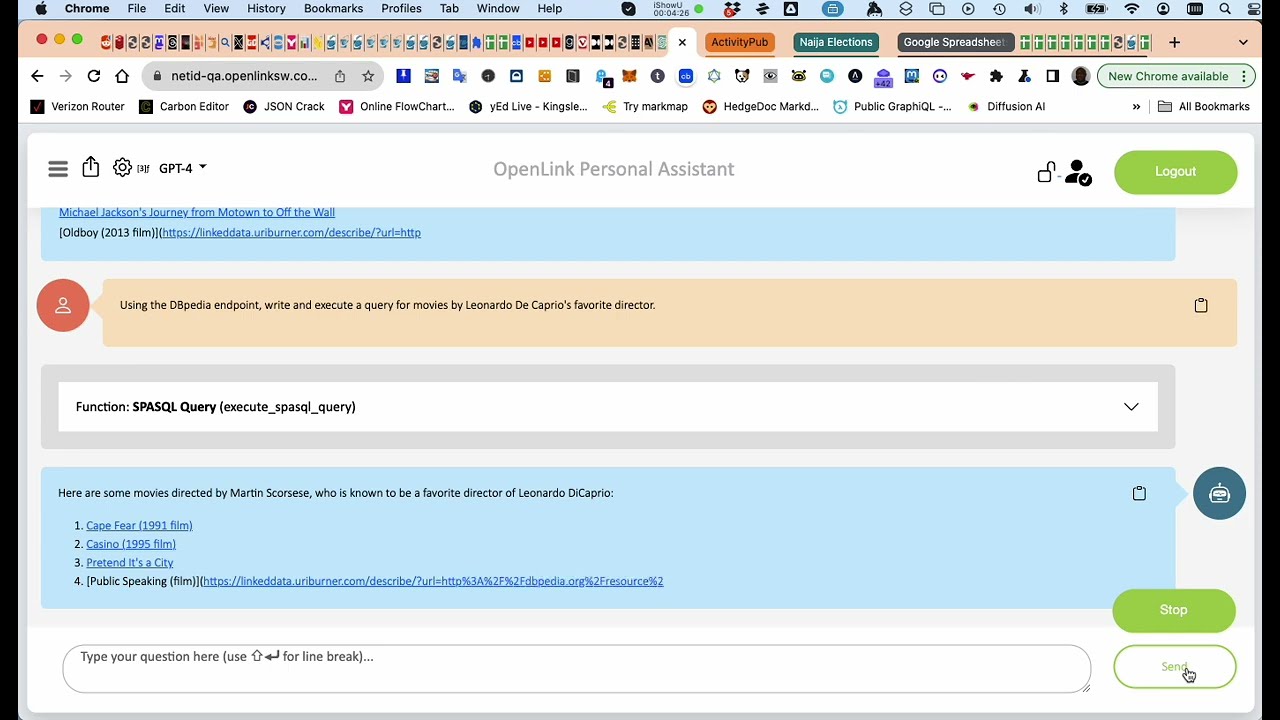
Task: Click the share/export chat icon
Action: coord(91,167)
